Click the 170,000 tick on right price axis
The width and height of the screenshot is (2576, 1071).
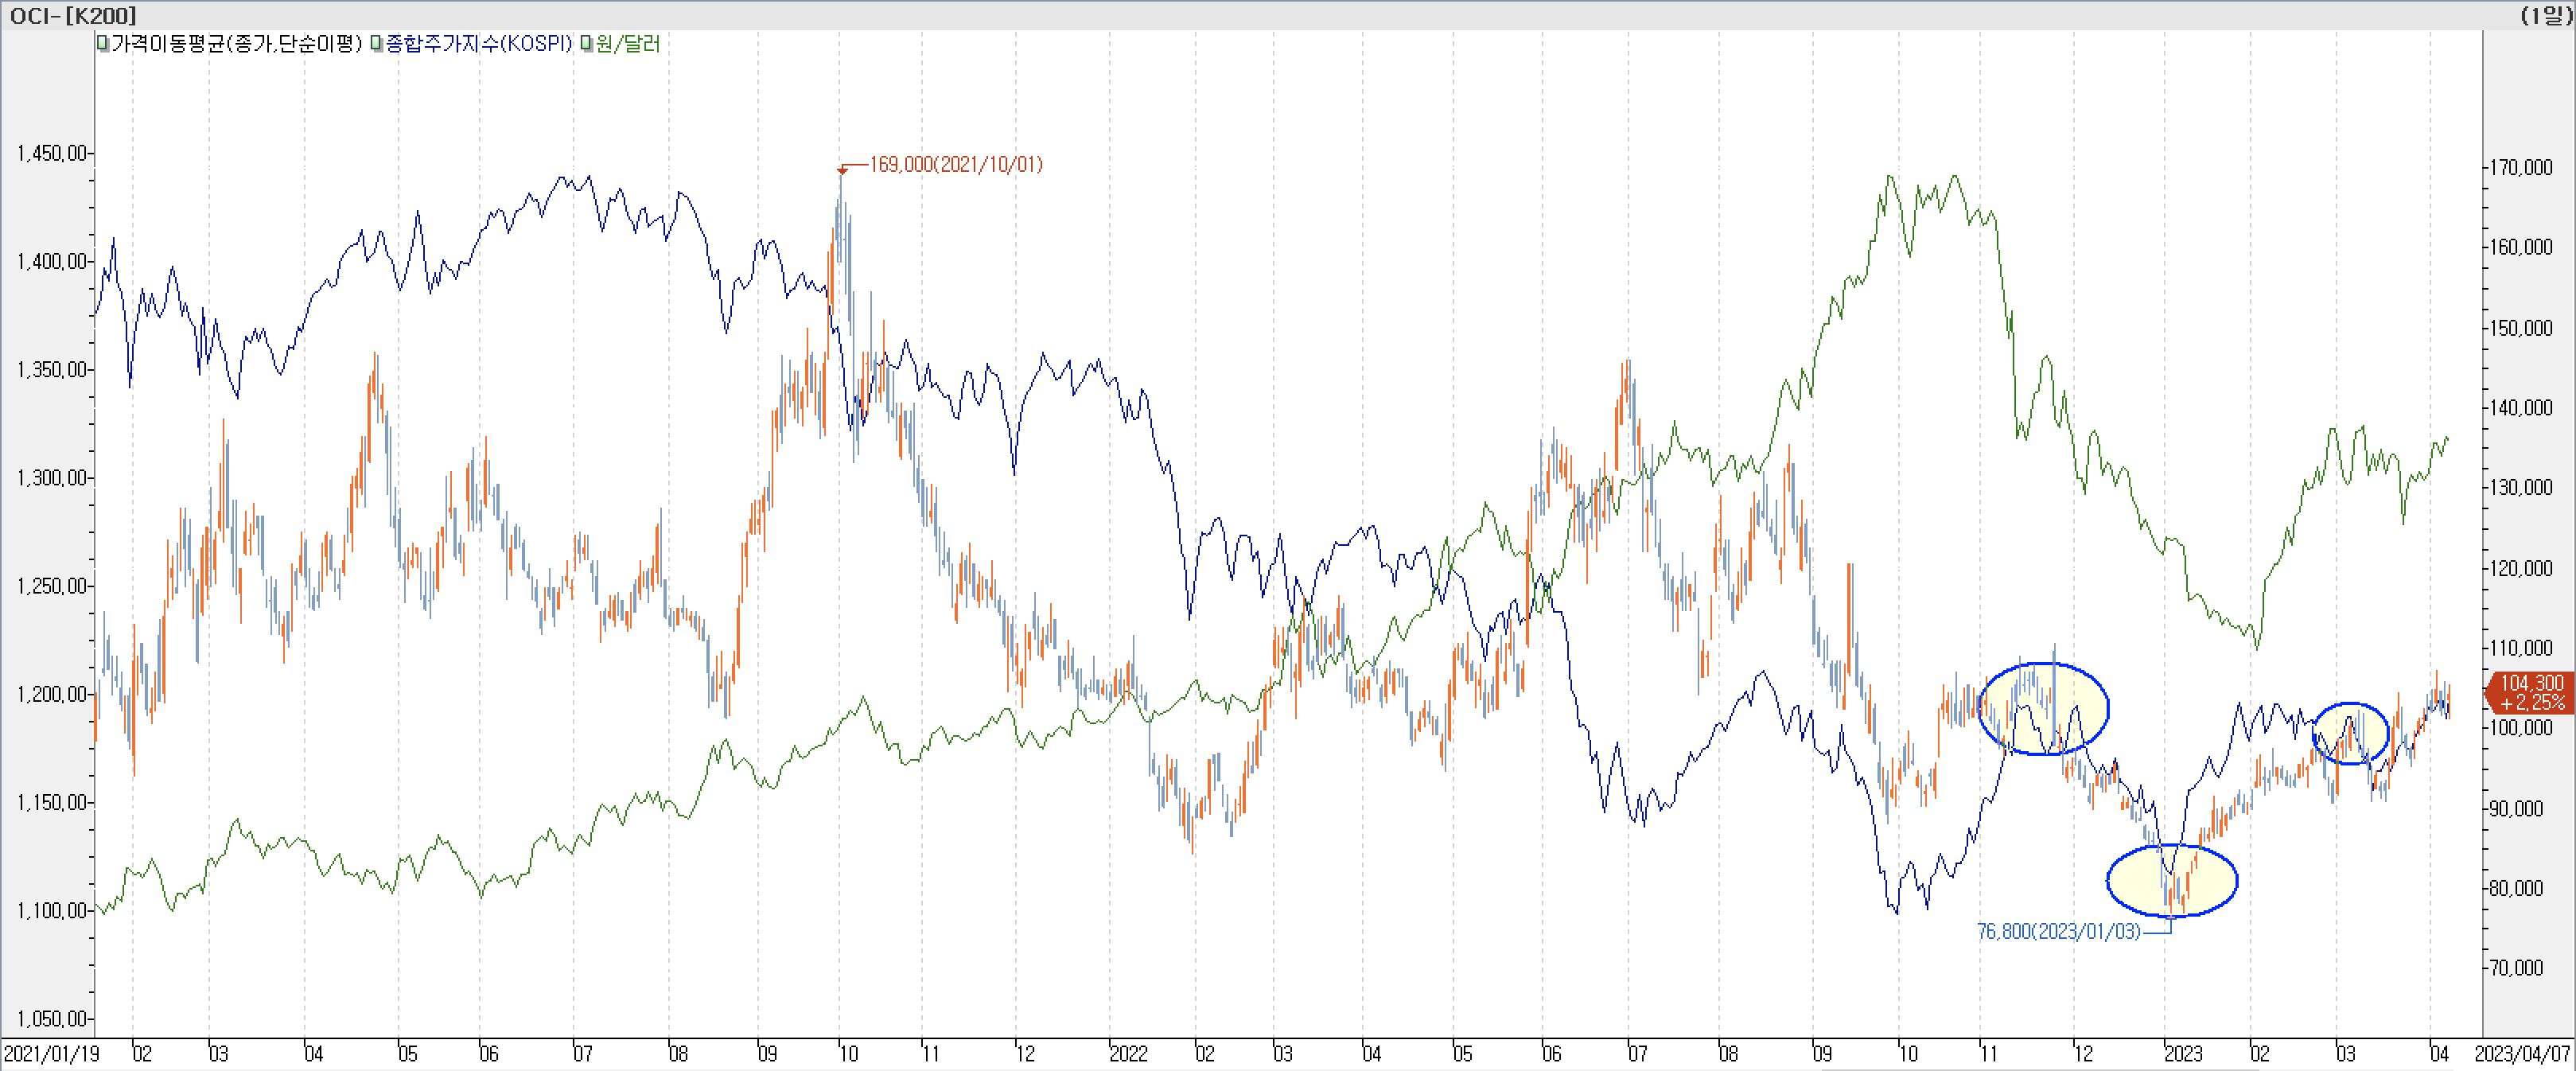pyautogui.click(x=2522, y=167)
